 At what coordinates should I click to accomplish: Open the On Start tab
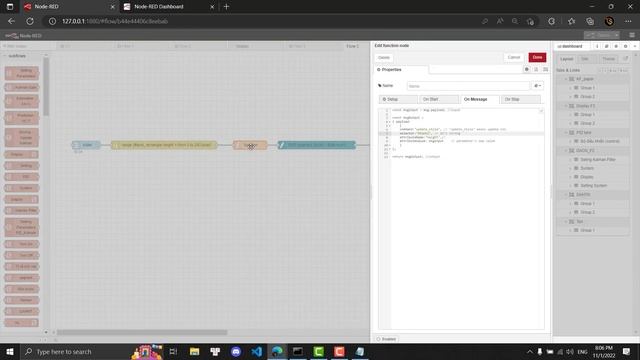point(439,99)
